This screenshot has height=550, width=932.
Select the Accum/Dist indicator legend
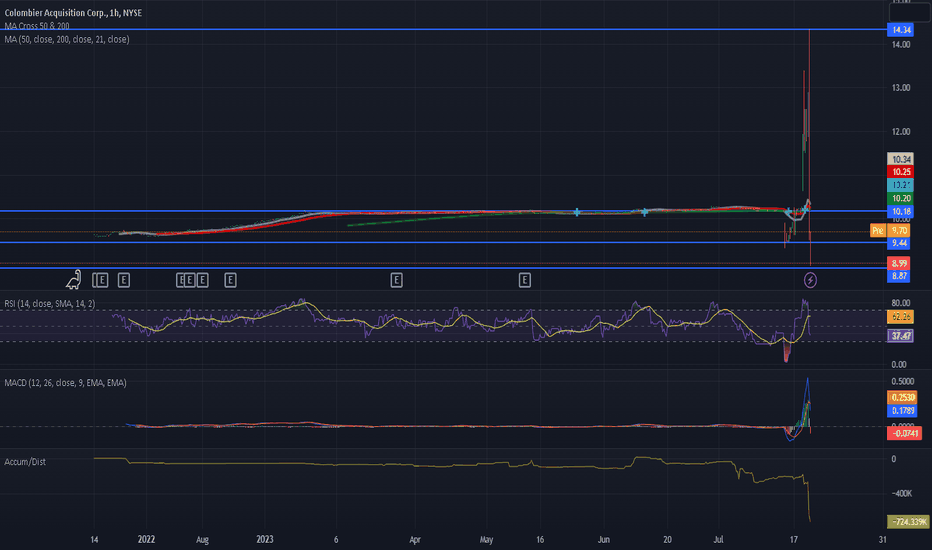click(x=25, y=462)
